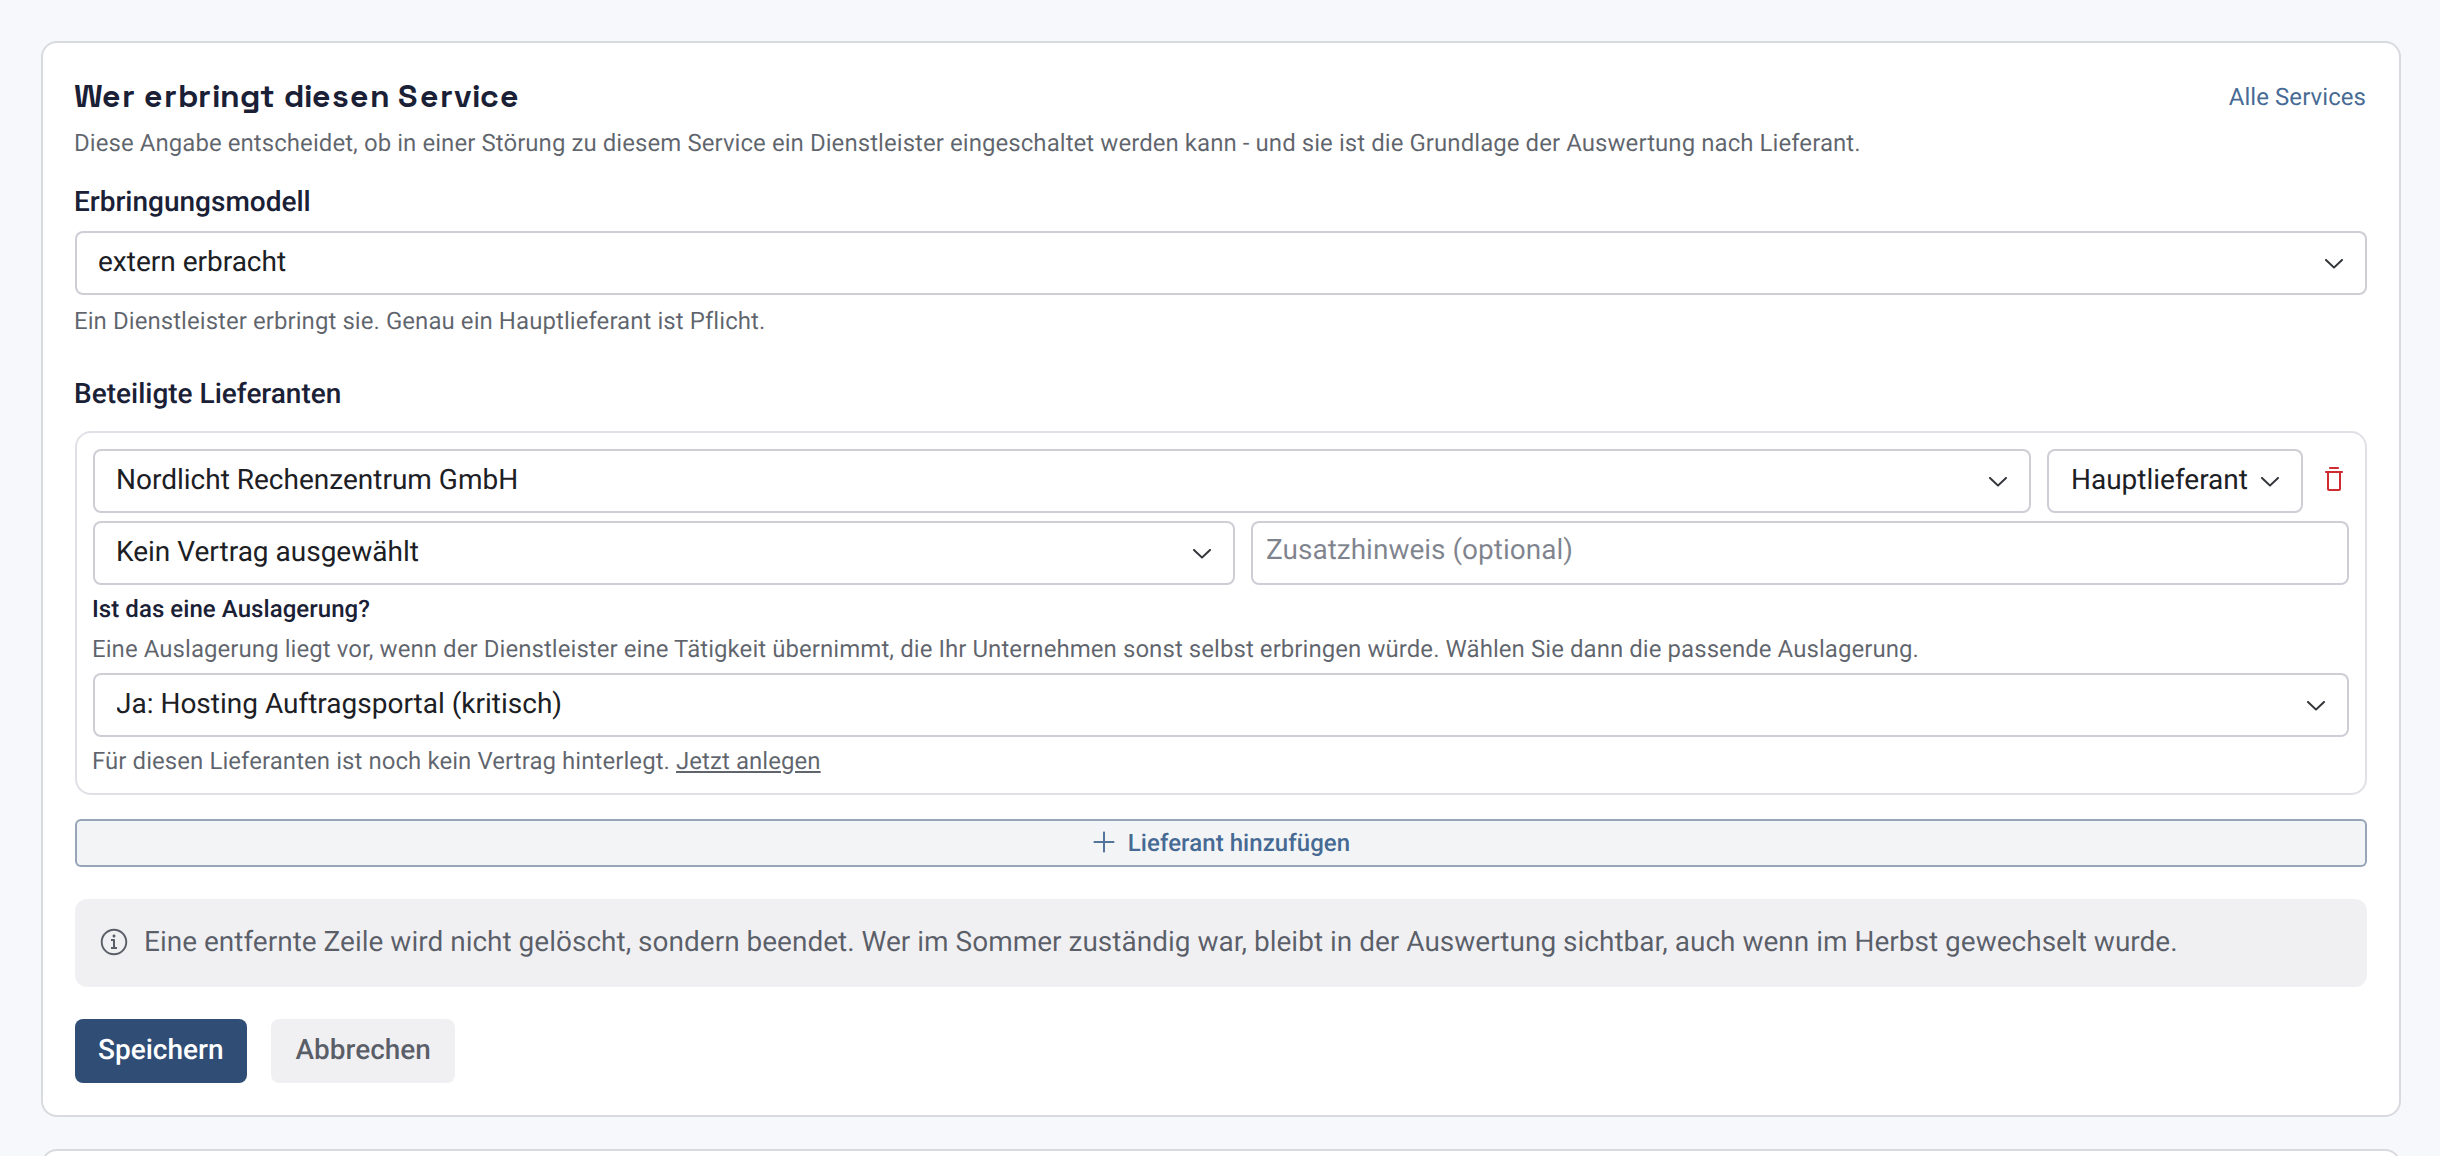This screenshot has height=1156, width=2440.
Task: Add a supplier with Lieferant hinzufügen
Action: (x=1220, y=843)
